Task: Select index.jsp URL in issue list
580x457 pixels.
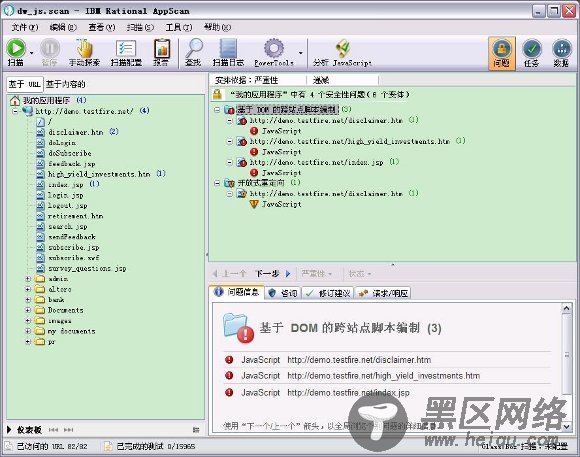Action: point(316,162)
